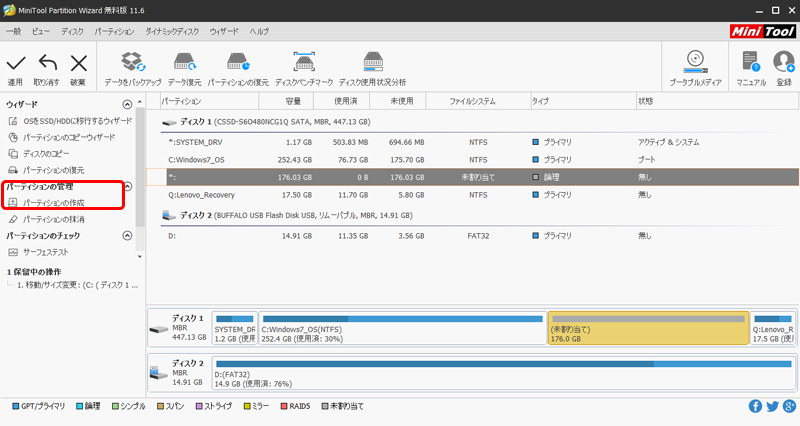Collapse the パーティションのチェック section
Viewport: 800px width, 426px height.
tap(127, 236)
